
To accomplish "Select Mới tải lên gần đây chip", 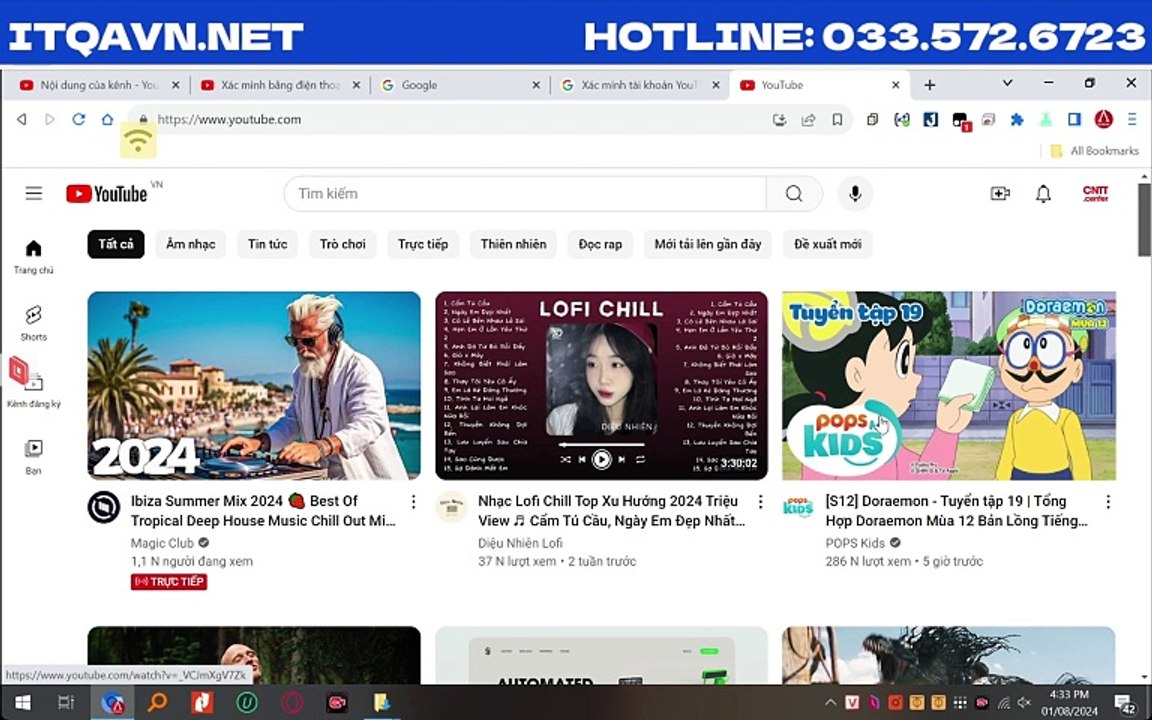I will tap(708, 244).
